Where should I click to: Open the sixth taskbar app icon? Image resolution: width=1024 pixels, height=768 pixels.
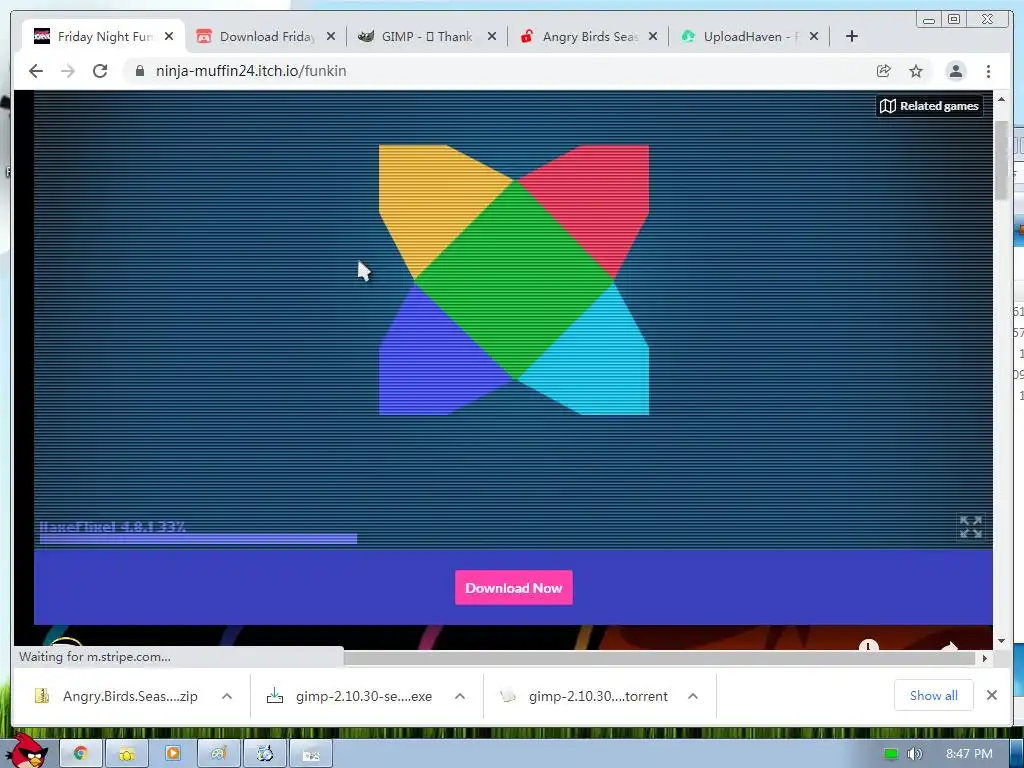264,754
